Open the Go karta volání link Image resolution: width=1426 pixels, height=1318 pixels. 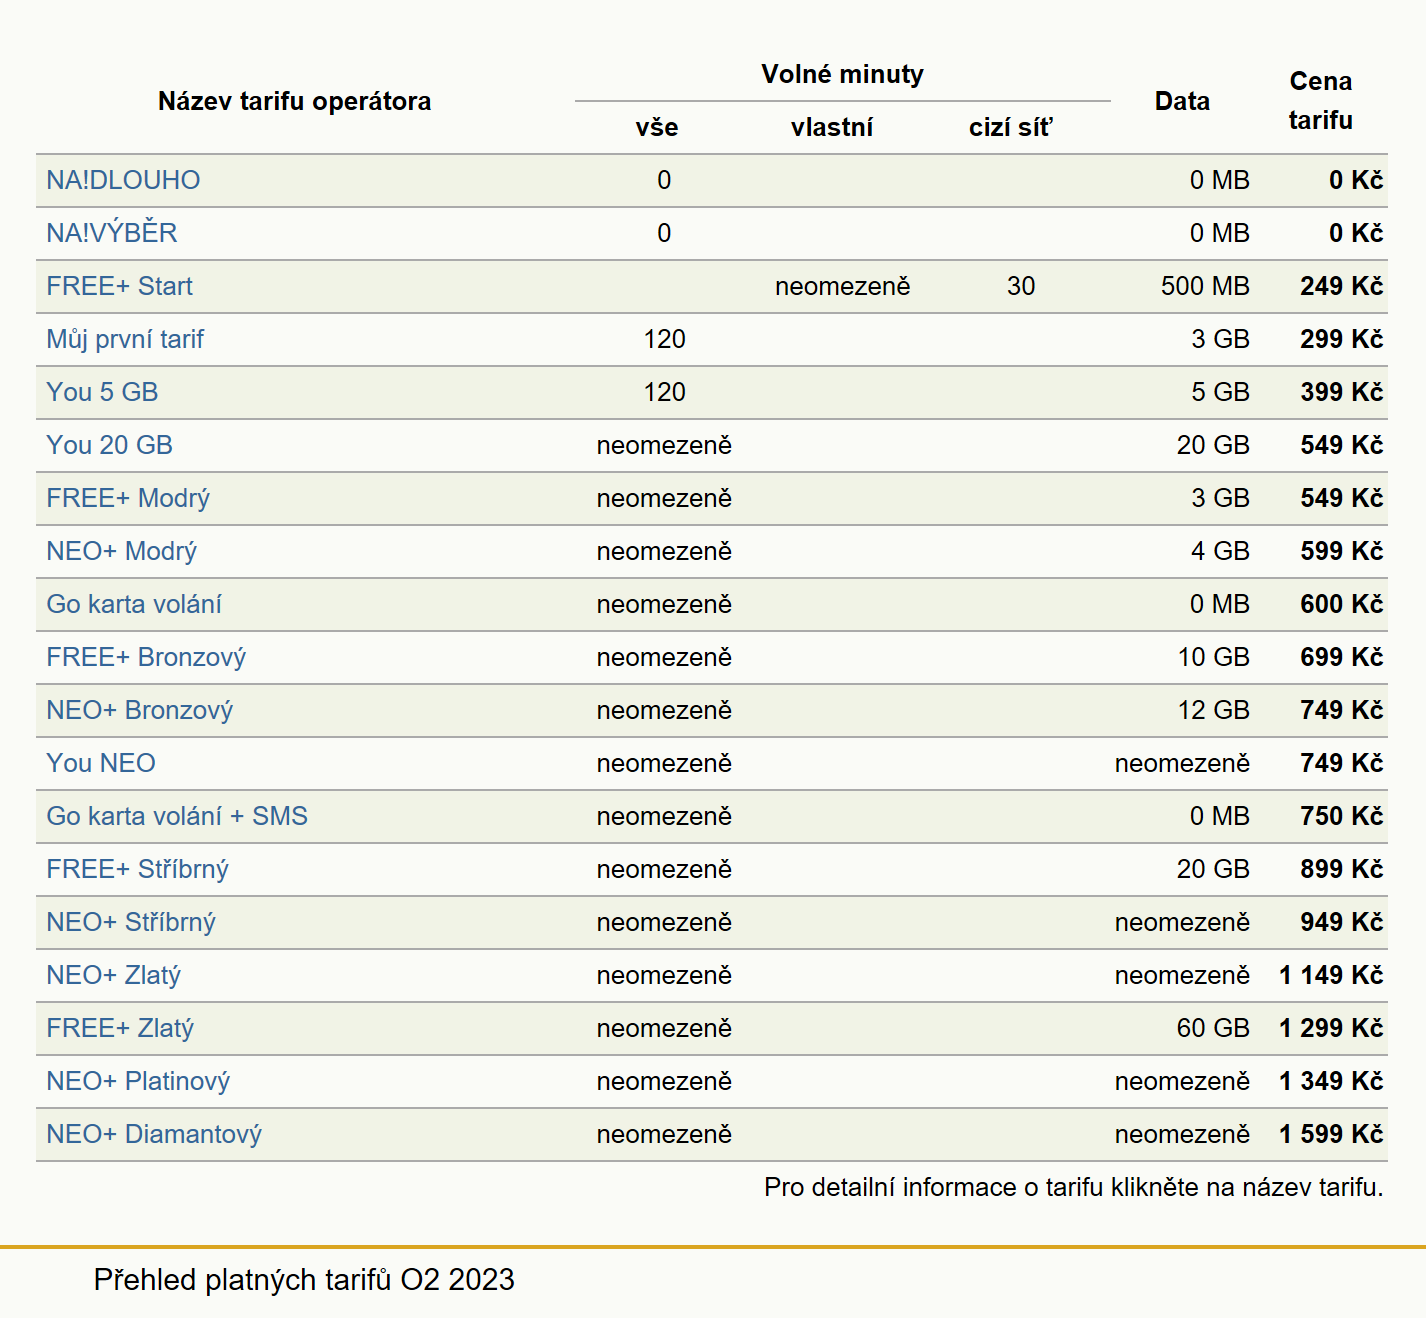(134, 604)
